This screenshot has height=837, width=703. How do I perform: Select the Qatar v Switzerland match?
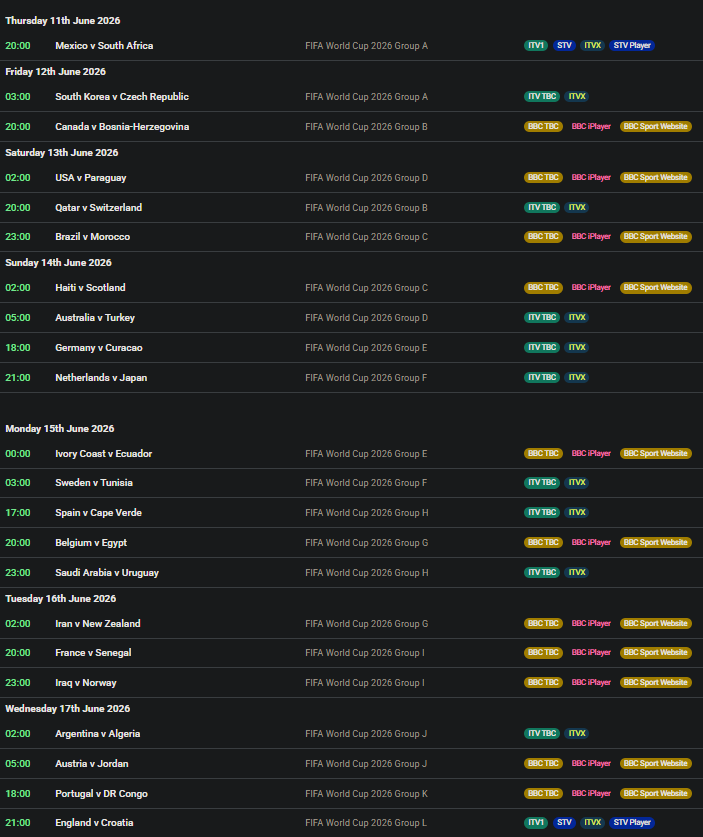(x=98, y=208)
